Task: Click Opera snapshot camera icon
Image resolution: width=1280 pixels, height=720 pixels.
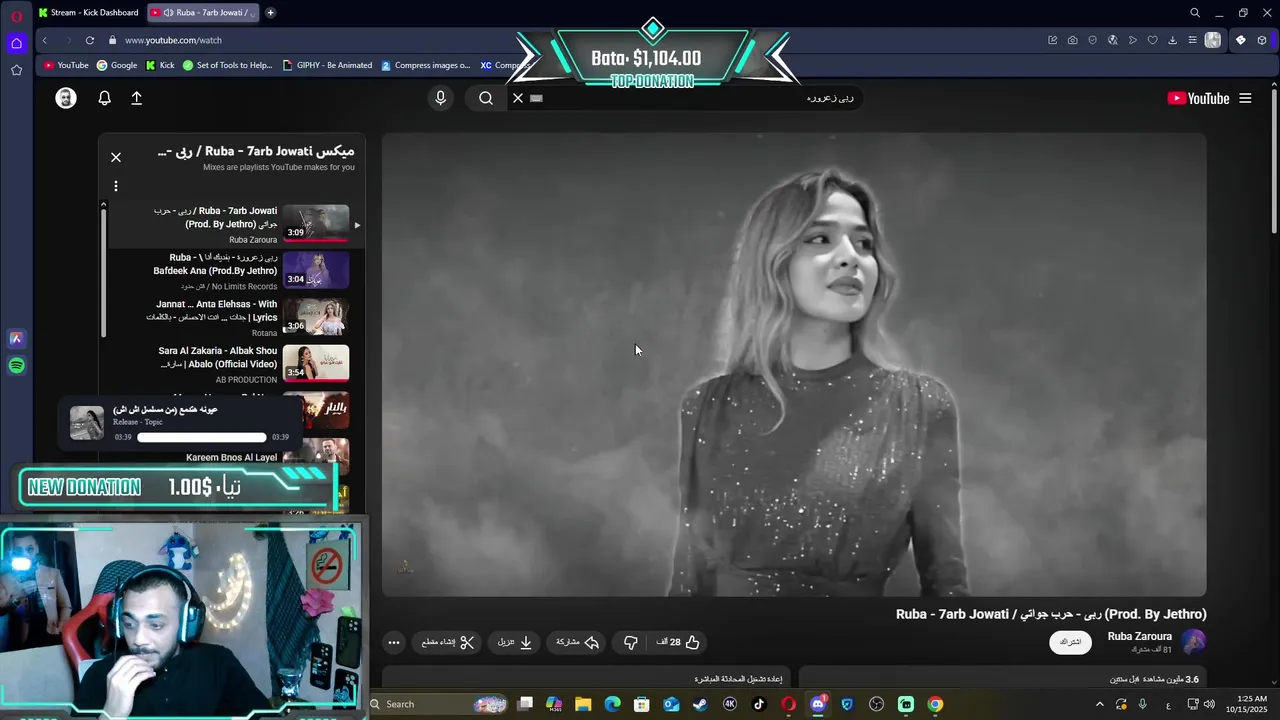Action: 1072,40
